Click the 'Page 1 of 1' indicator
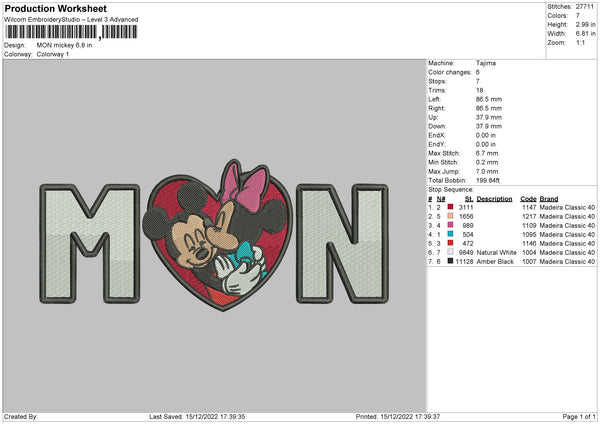Image resolution: width=600 pixels, height=424 pixels. (579, 417)
